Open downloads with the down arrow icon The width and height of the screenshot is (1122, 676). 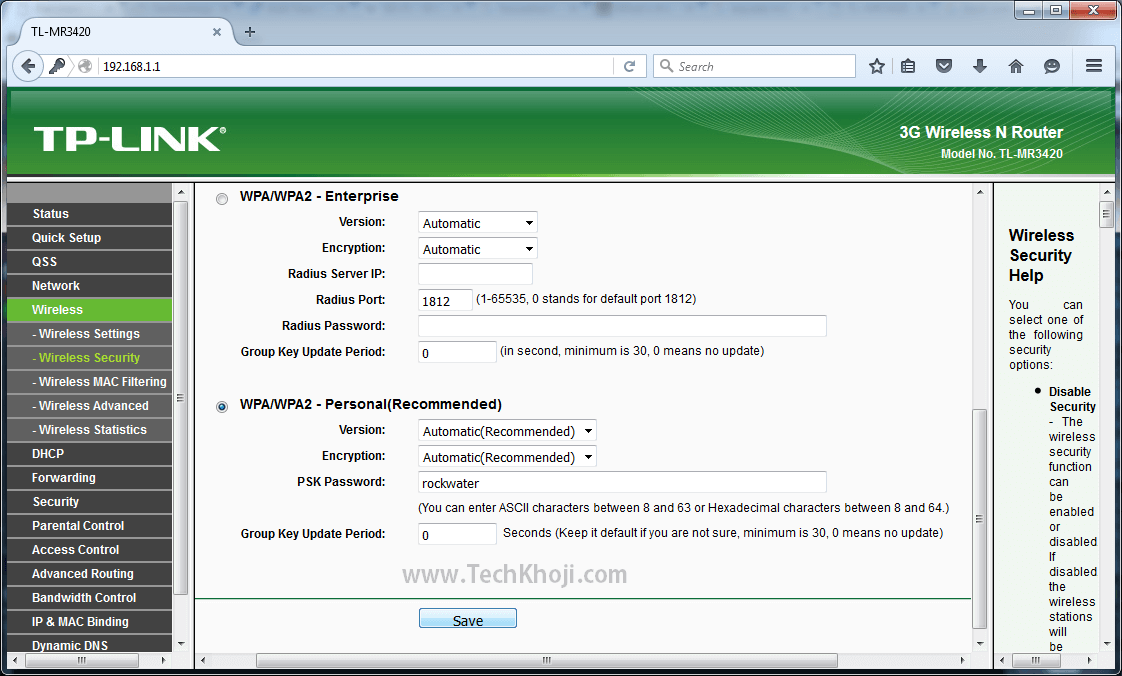click(x=980, y=67)
